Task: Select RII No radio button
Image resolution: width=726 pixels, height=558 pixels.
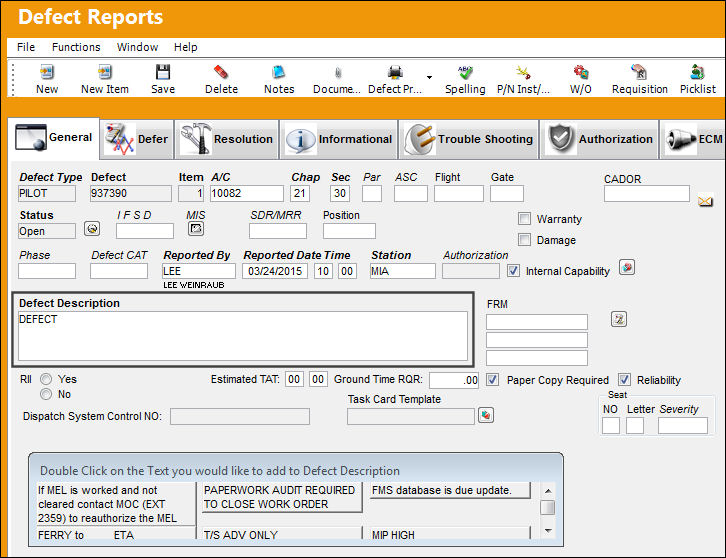Action: [46, 394]
